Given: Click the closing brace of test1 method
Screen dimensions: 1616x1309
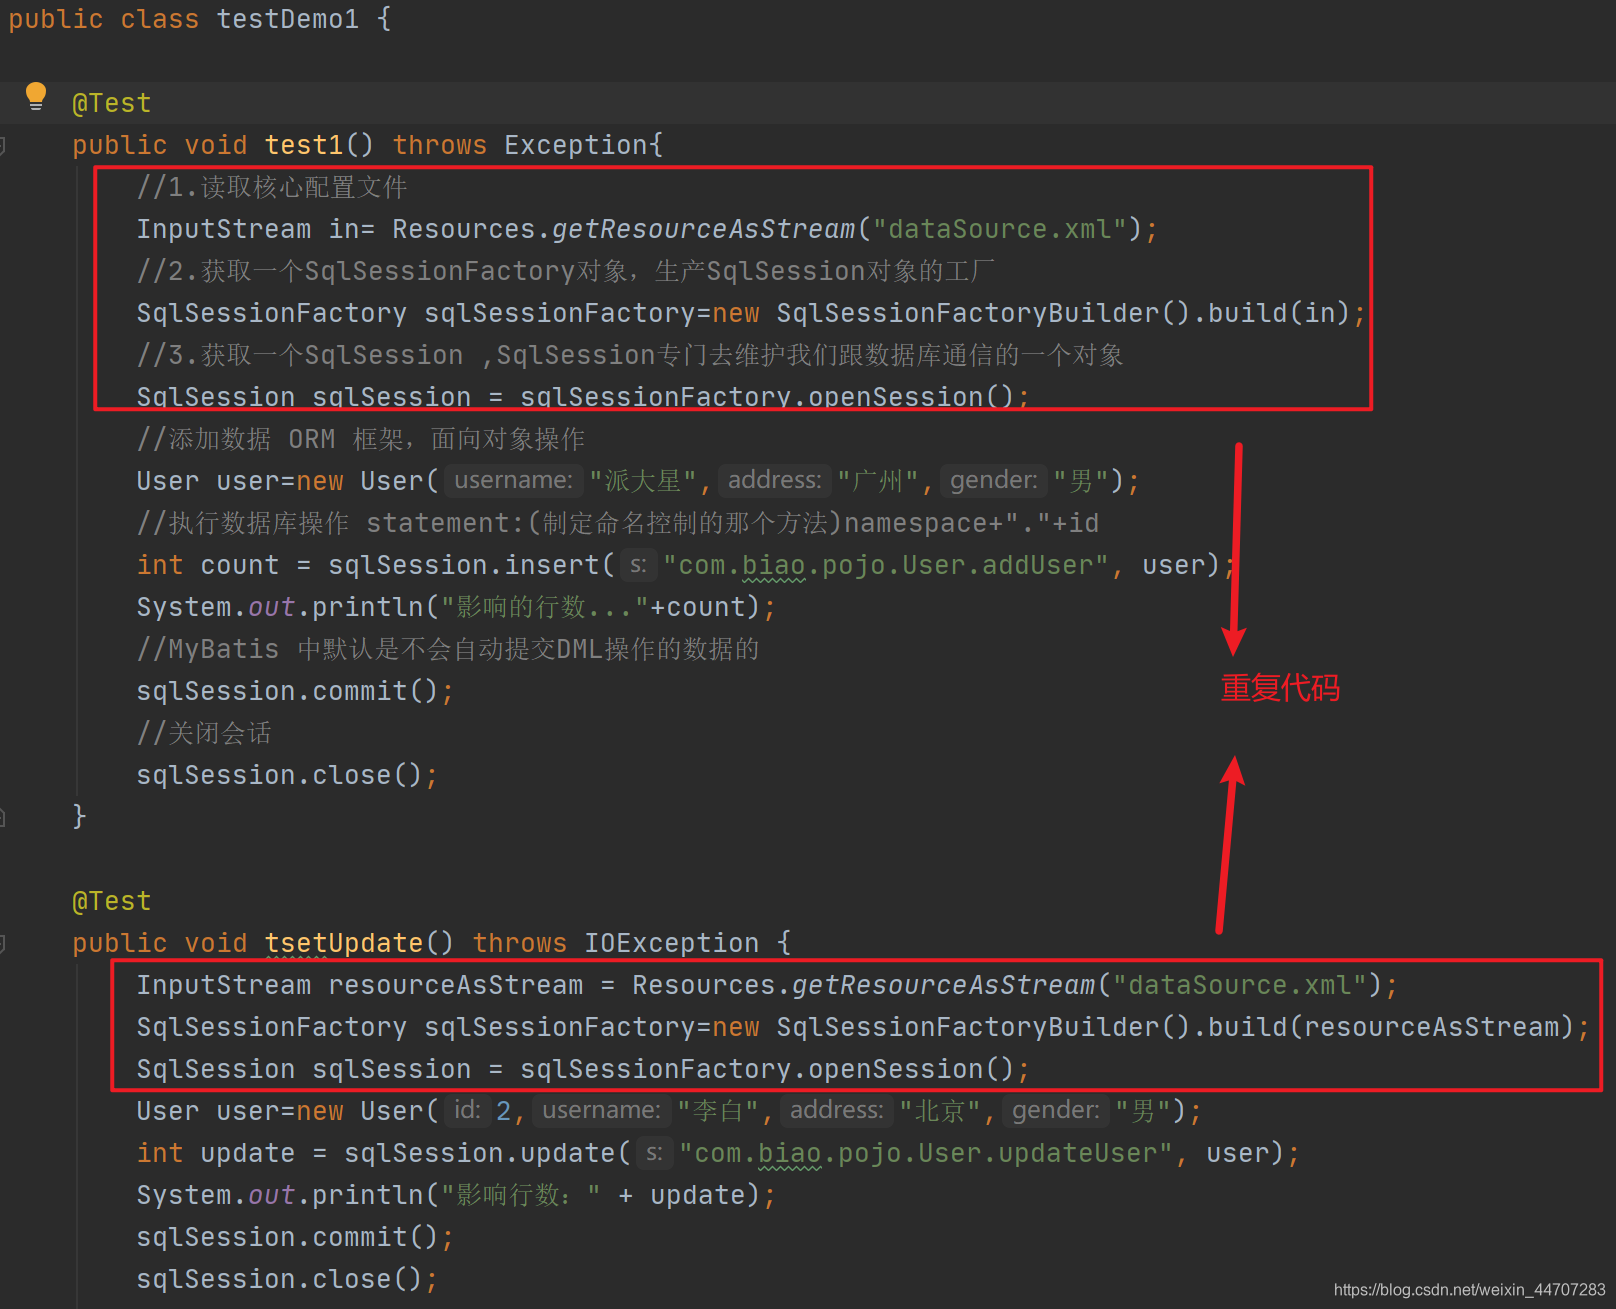Looking at the screenshot, I should tap(80, 817).
